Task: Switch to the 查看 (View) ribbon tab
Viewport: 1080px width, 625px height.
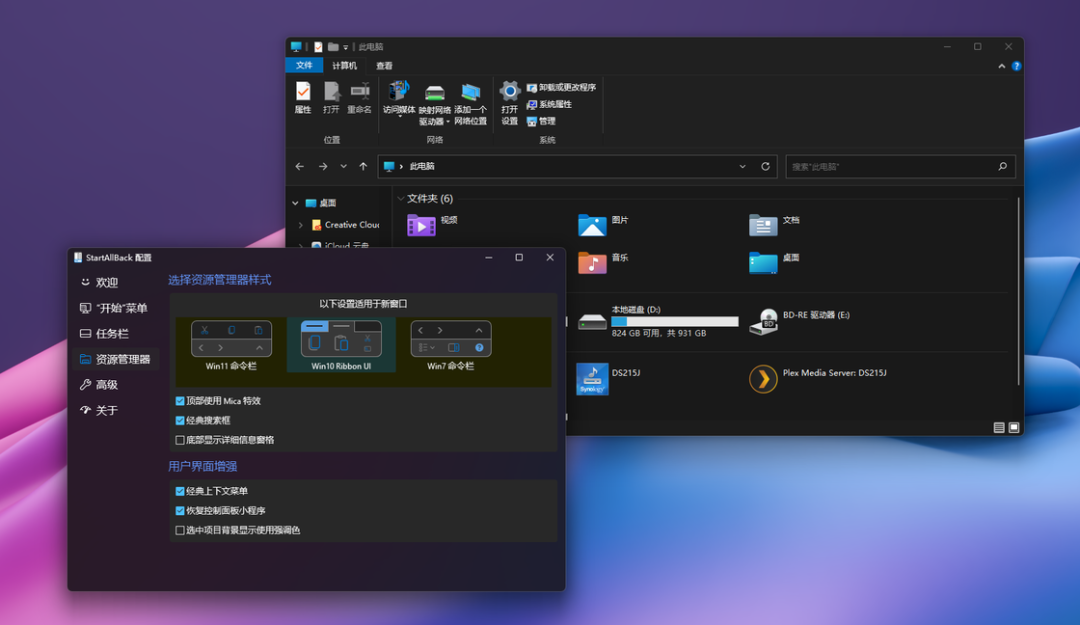Action: pyautogui.click(x=384, y=65)
